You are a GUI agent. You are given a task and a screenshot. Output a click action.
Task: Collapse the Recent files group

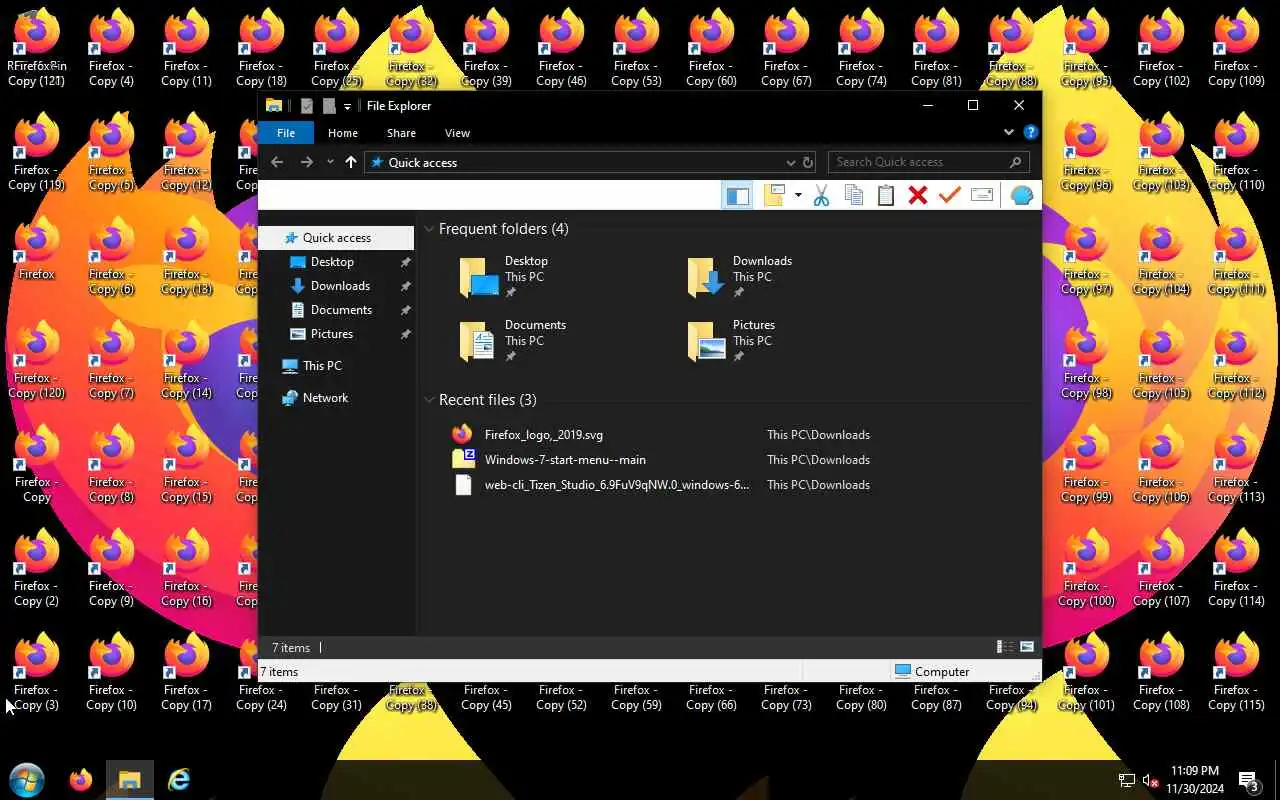[x=429, y=400]
